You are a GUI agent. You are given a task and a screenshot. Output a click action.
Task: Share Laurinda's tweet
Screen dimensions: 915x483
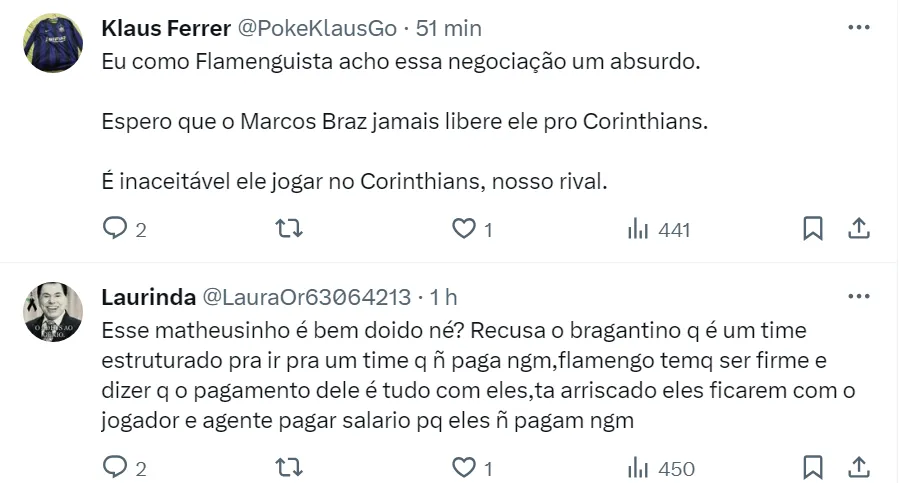pyautogui.click(x=858, y=467)
